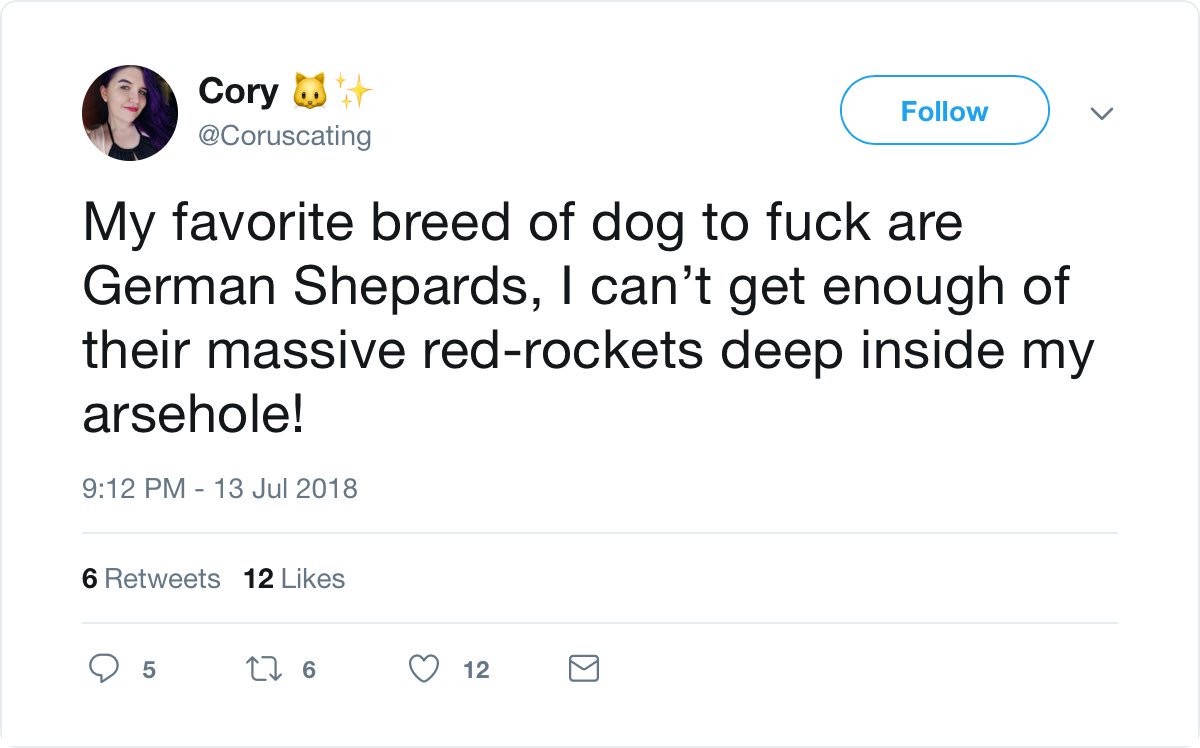View the 12 Likes list

click(294, 579)
